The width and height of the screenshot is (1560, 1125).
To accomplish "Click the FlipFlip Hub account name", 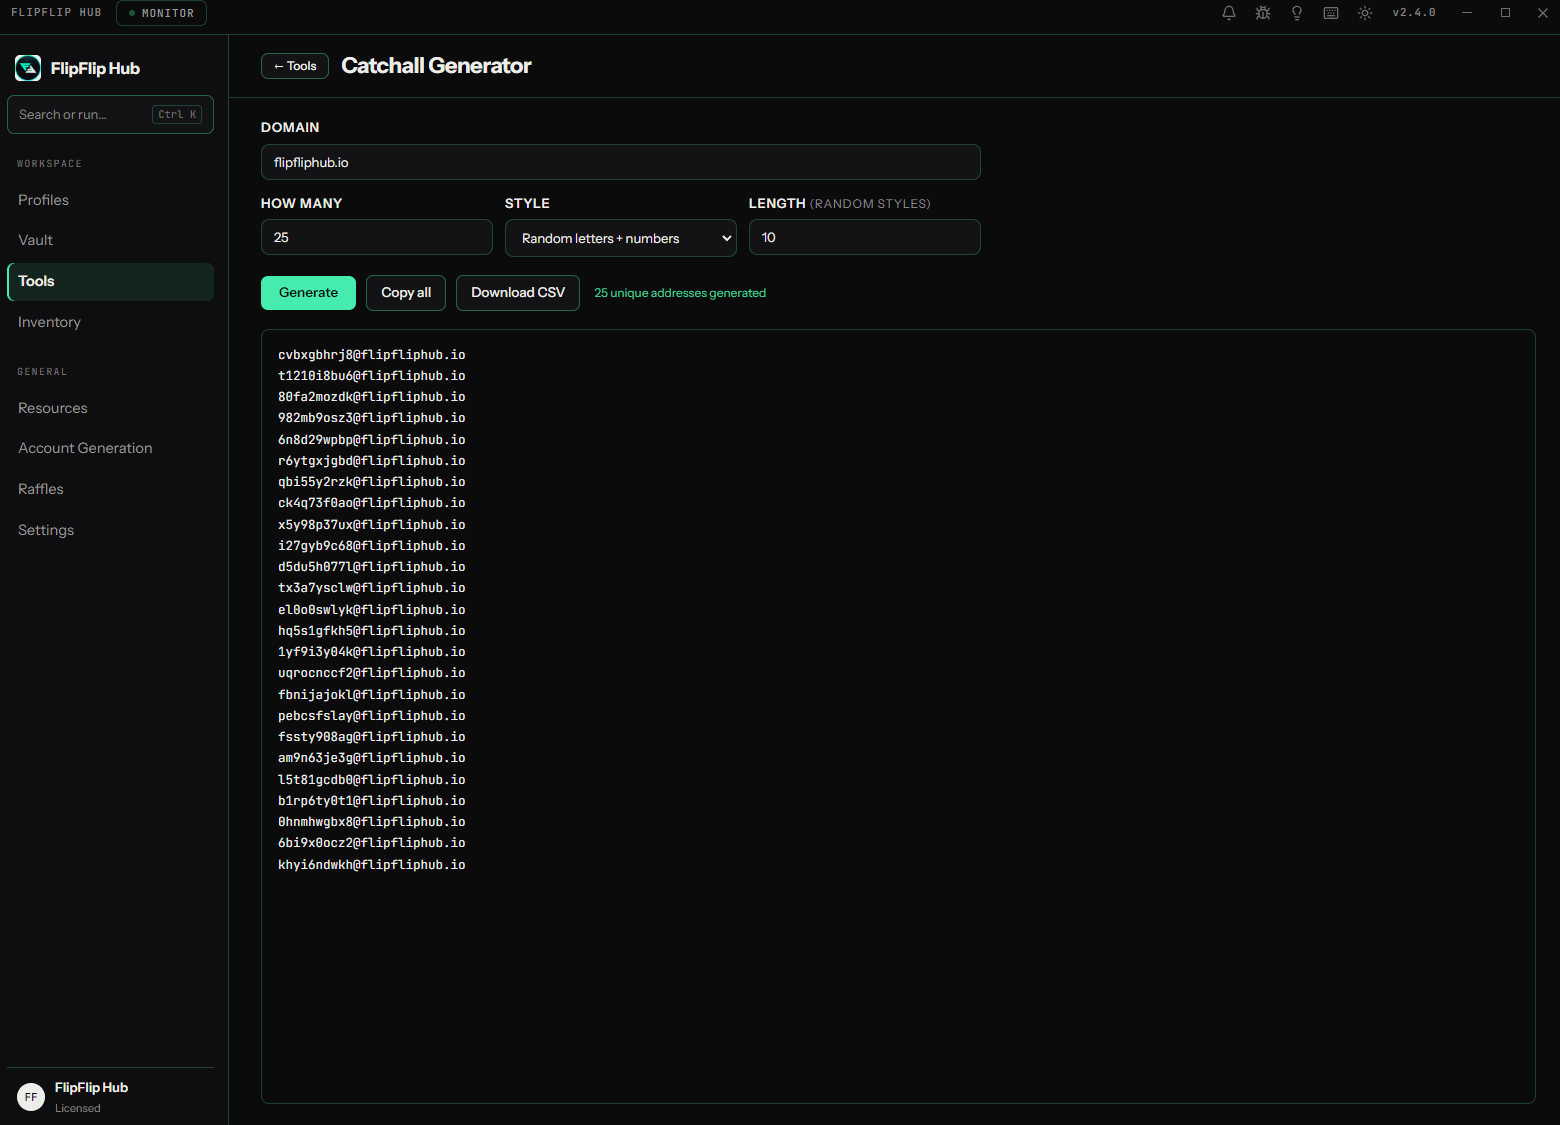I will pos(91,1088).
